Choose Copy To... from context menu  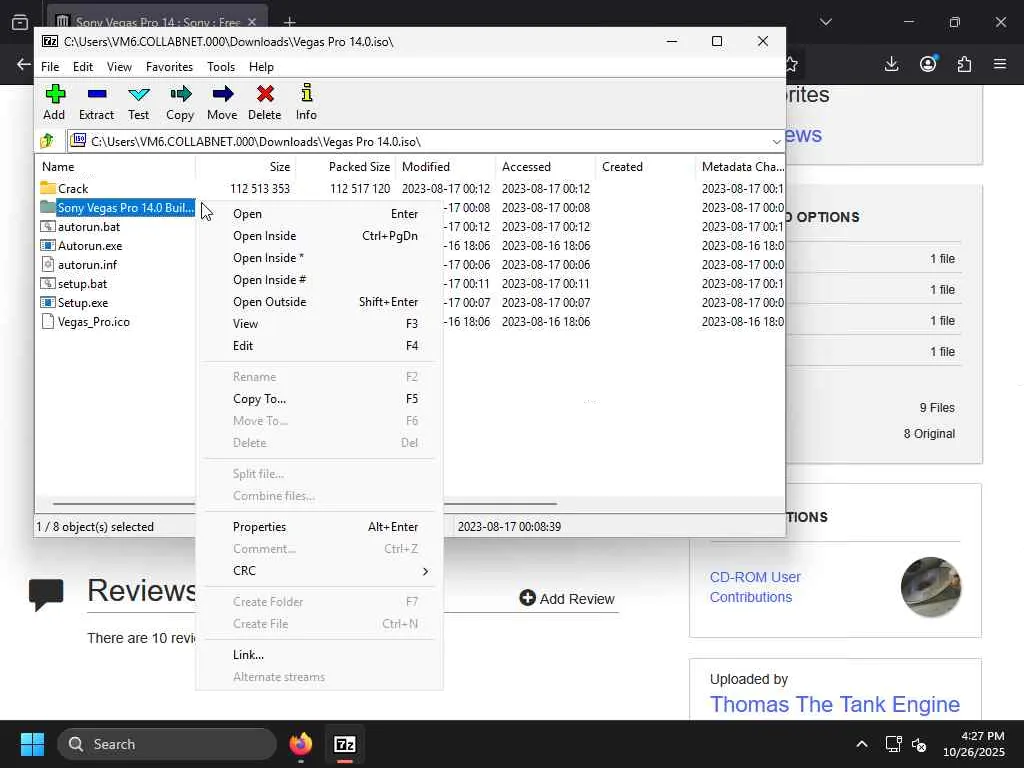pyautogui.click(x=319, y=399)
